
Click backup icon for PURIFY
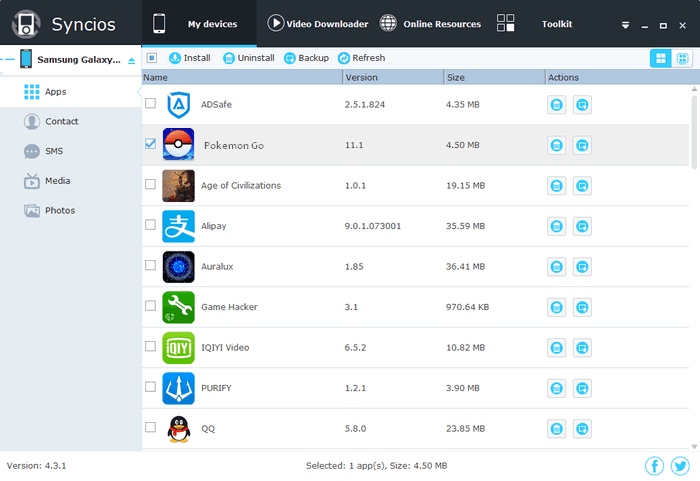[582, 388]
